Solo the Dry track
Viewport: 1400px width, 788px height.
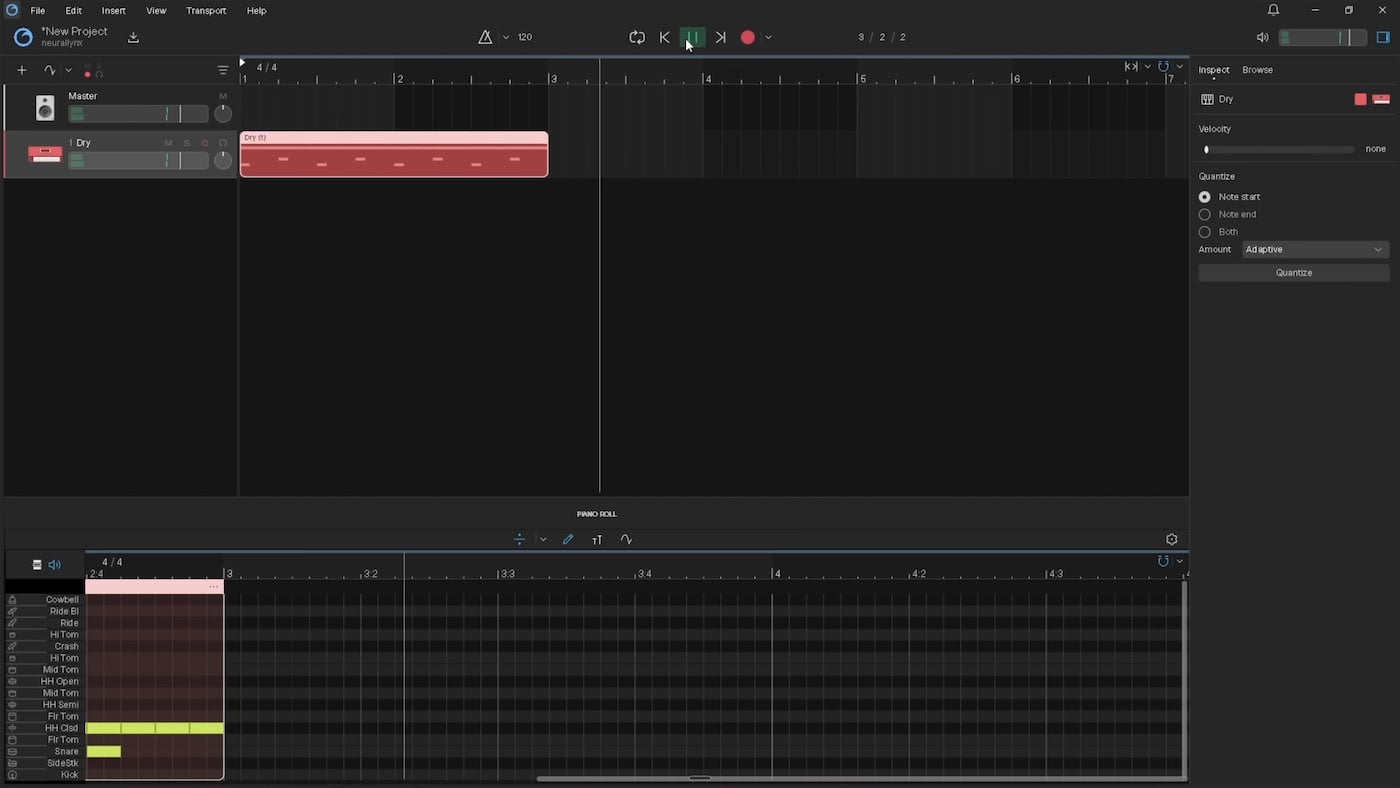pyautogui.click(x=186, y=142)
